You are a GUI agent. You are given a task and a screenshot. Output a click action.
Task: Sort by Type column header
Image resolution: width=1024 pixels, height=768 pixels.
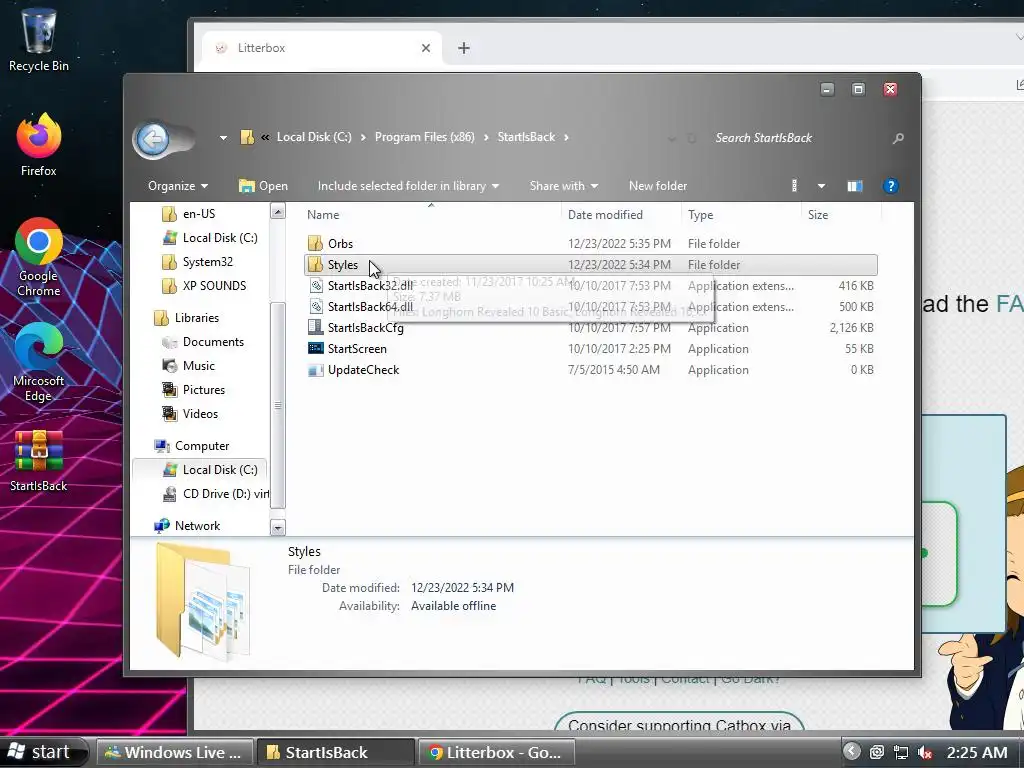pyautogui.click(x=741, y=215)
